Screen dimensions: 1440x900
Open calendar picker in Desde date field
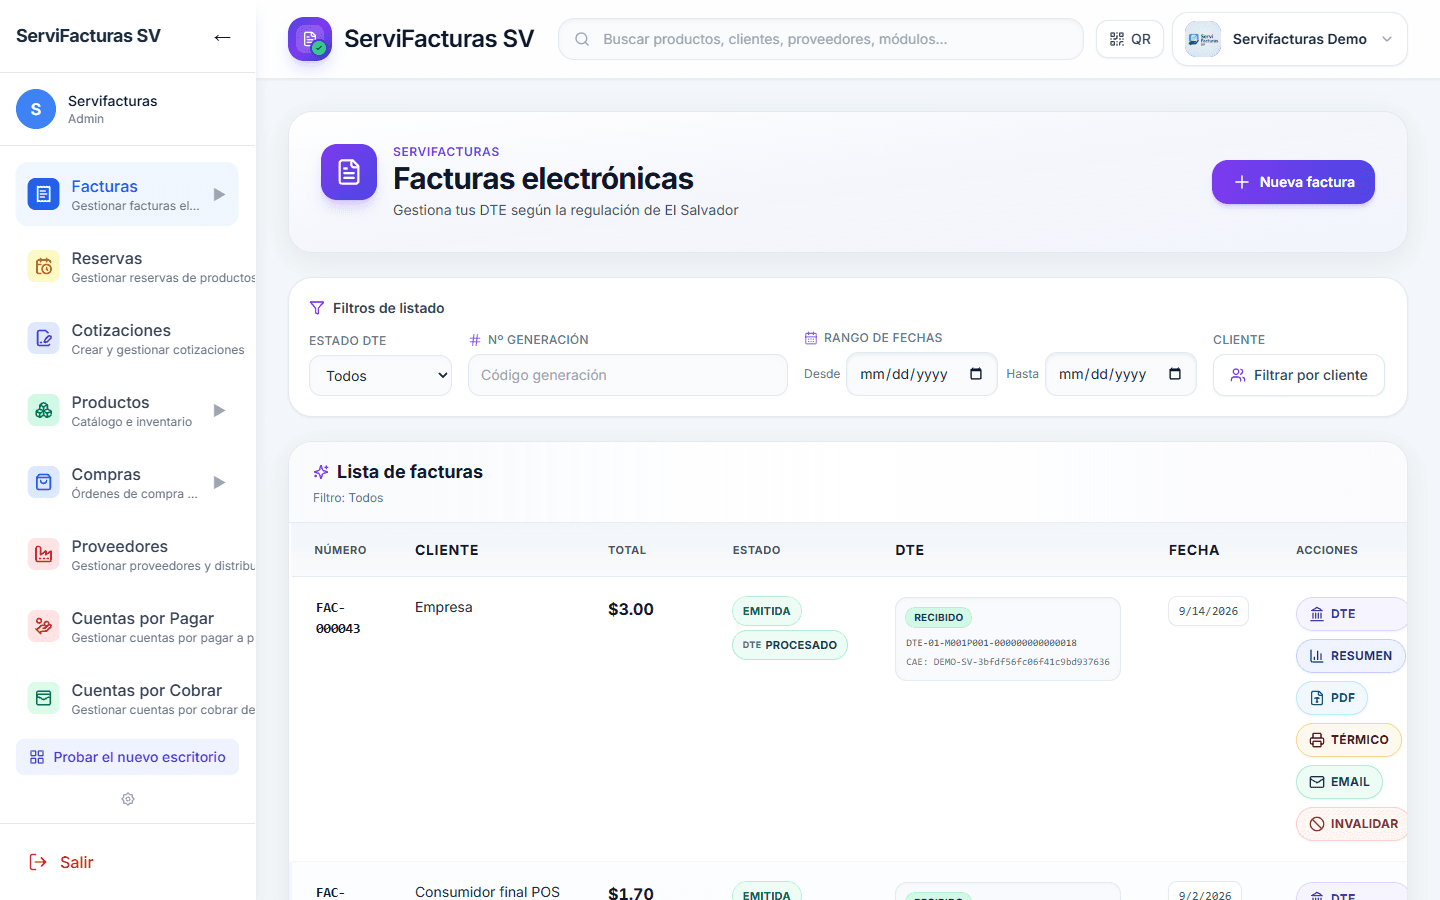click(976, 374)
